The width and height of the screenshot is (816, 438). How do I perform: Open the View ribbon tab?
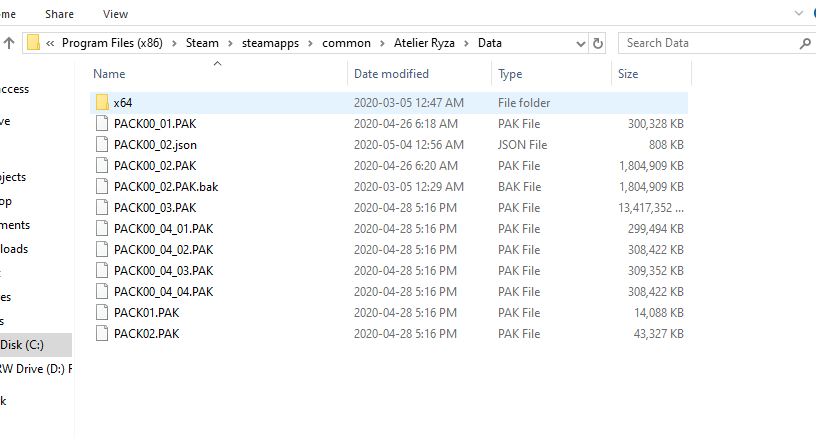(x=115, y=14)
